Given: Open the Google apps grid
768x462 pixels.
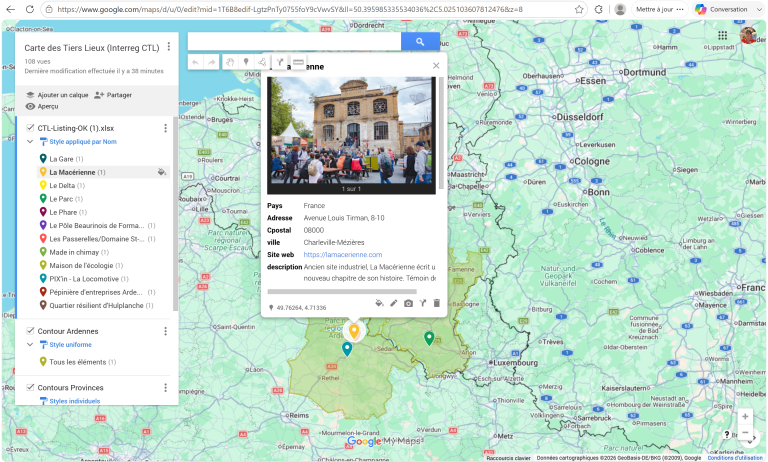Looking at the screenshot, I should click(722, 35).
